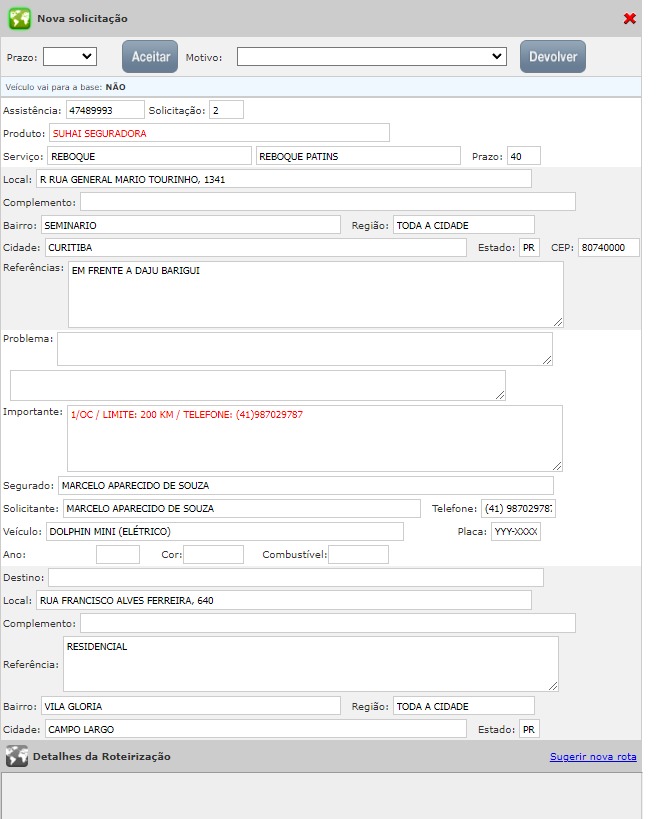
Task: Expand the Motivo dropdown list
Action: point(372,57)
